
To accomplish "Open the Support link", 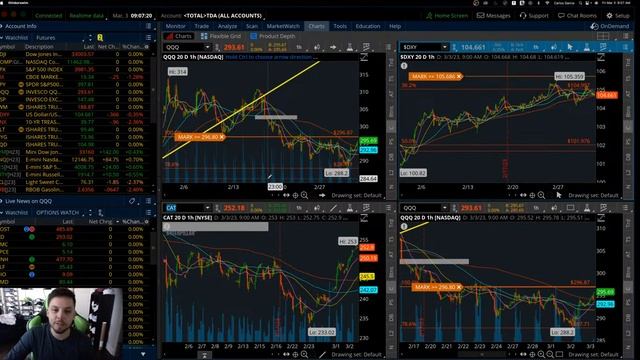I will [534, 16].
